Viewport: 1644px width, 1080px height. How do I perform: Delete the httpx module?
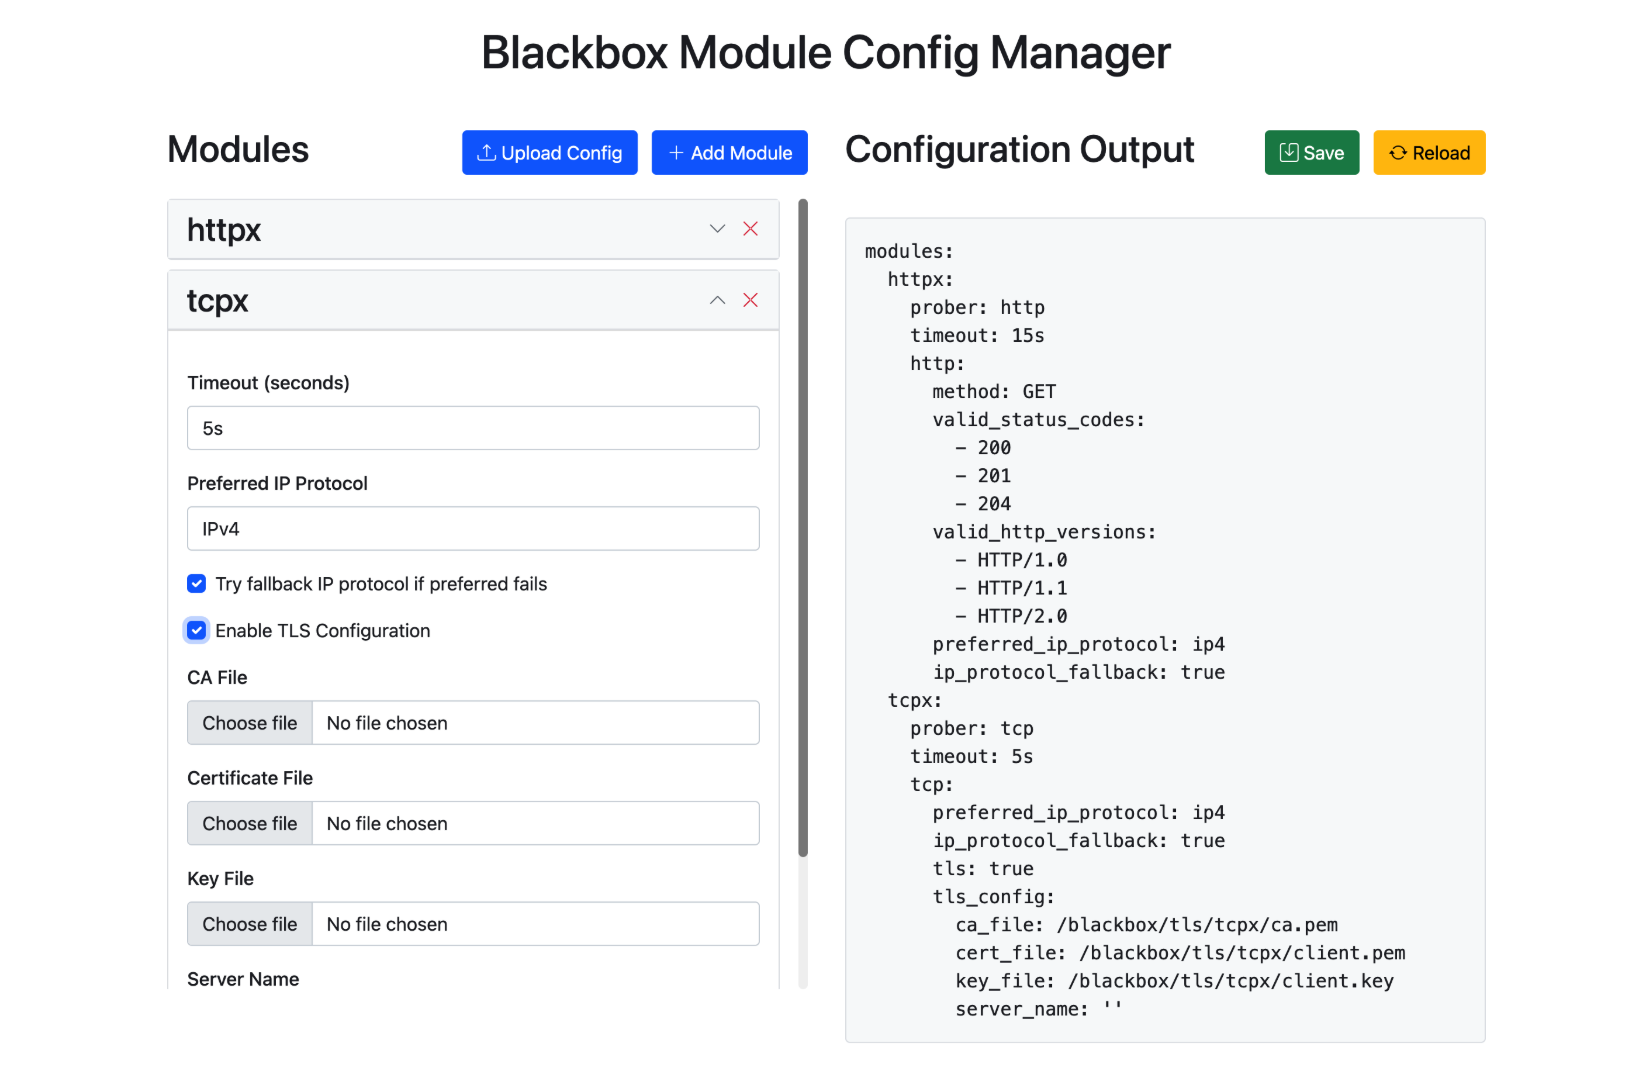tap(750, 229)
